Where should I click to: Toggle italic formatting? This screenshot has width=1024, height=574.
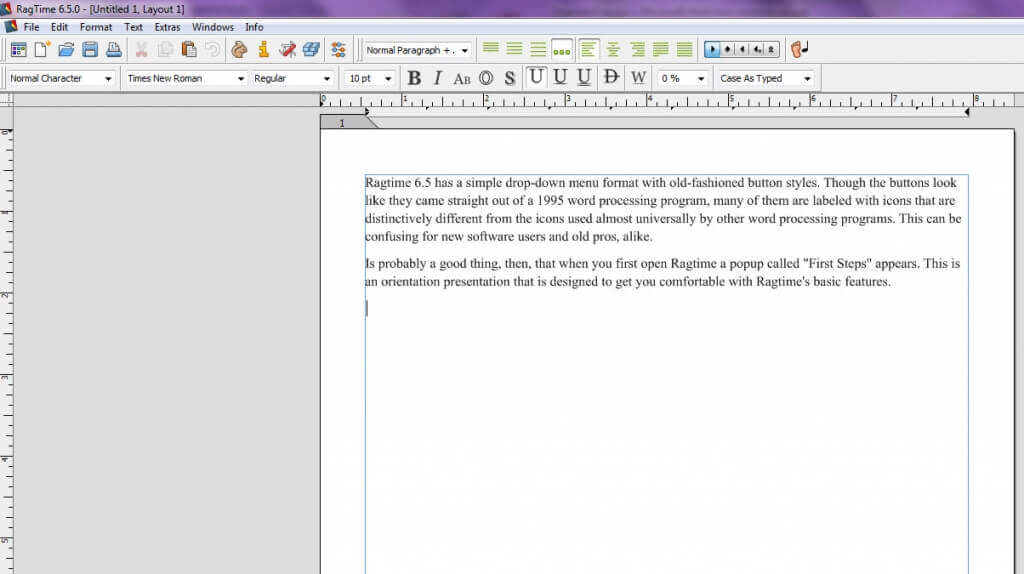tap(438, 78)
